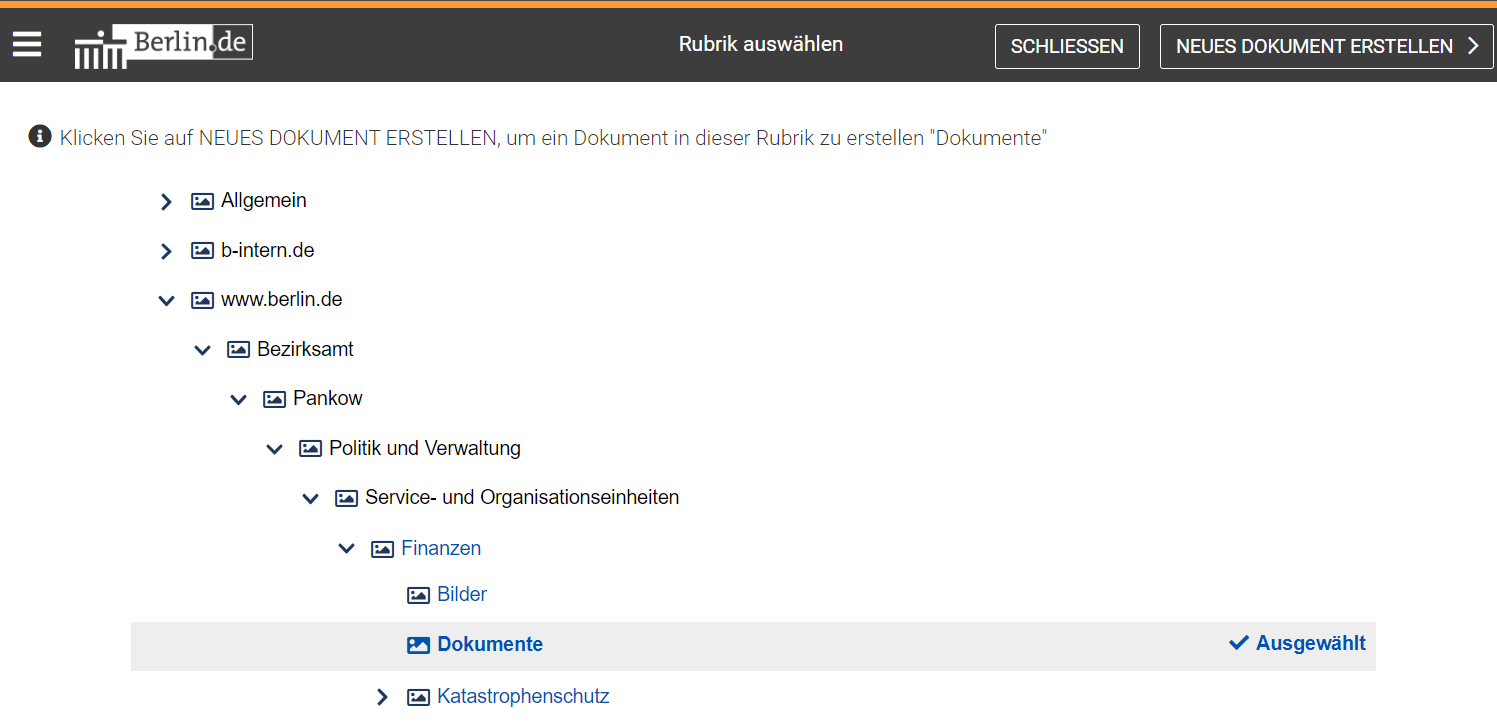1497x723 pixels.
Task: Click the image icon next to Finanzen
Action: 382,548
